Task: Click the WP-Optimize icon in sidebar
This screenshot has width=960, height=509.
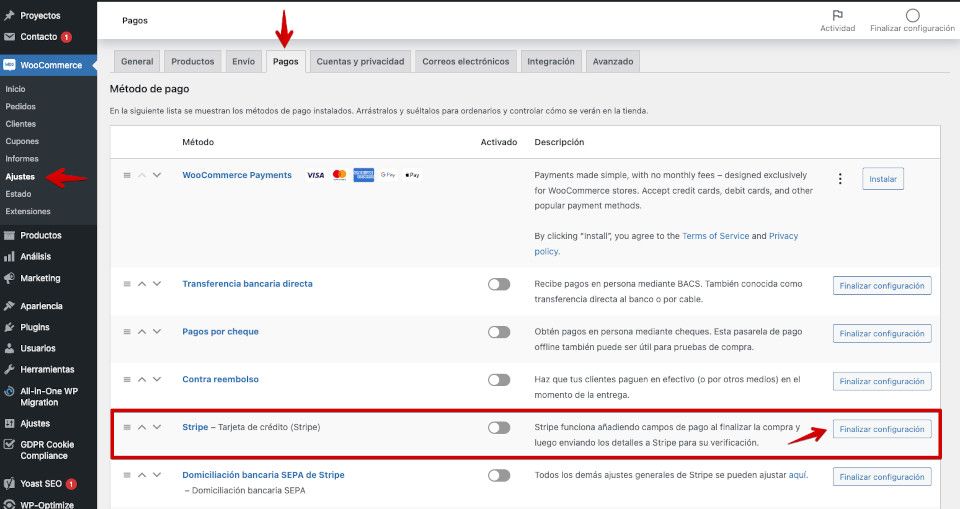Action: [9, 505]
